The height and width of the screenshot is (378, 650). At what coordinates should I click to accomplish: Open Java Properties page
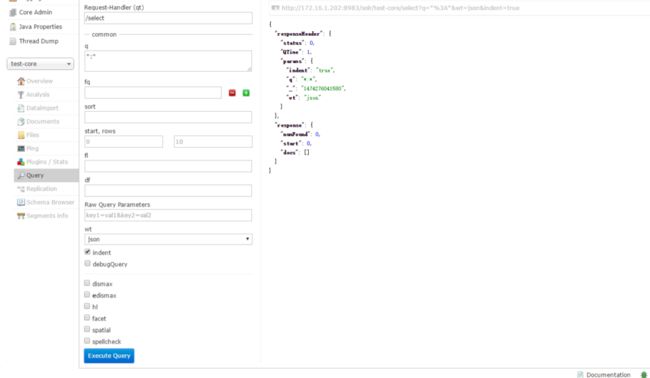click(41, 27)
